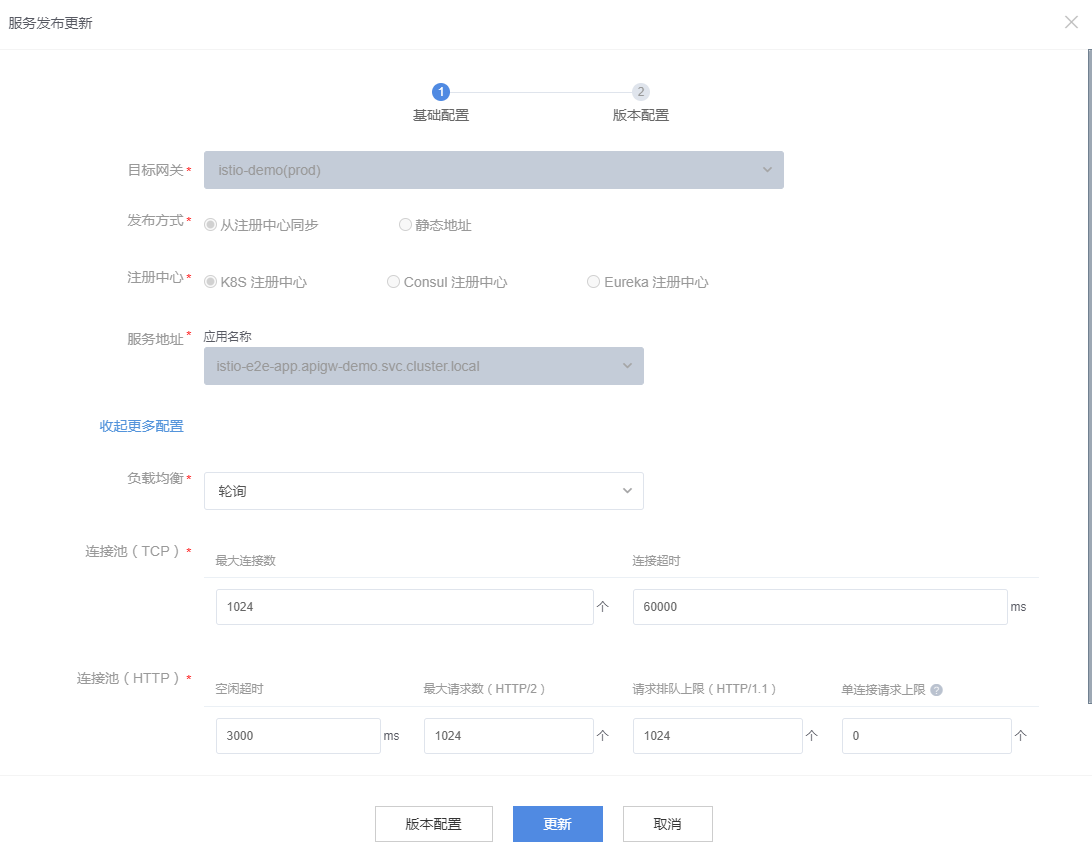
Task: Choose K8S 注册中心 radio button
Action: tap(210, 282)
